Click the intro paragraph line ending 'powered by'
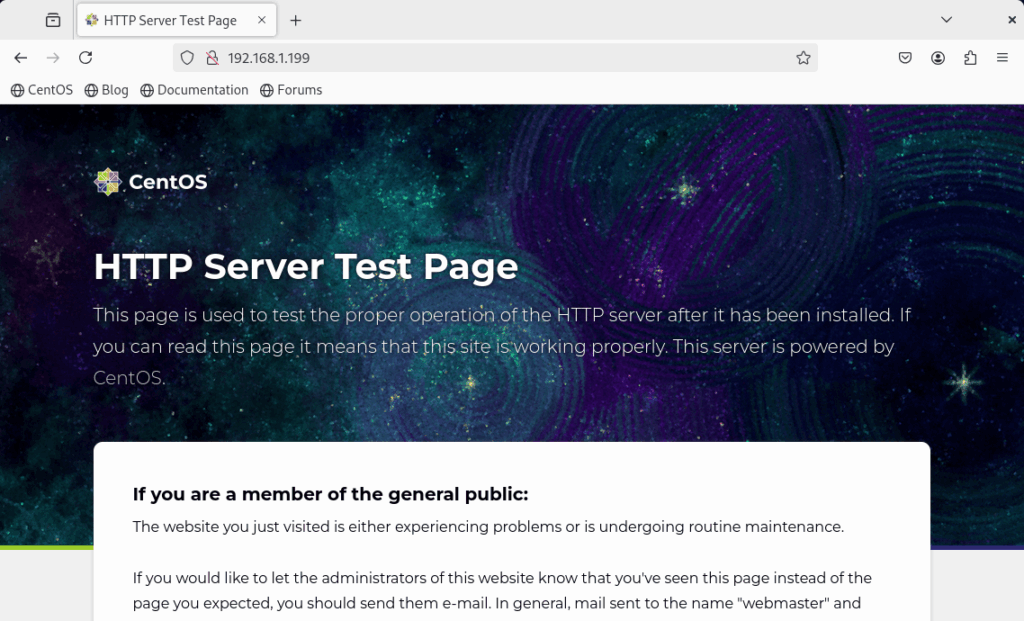Screen dimensions: 1024x621 click(x=493, y=346)
